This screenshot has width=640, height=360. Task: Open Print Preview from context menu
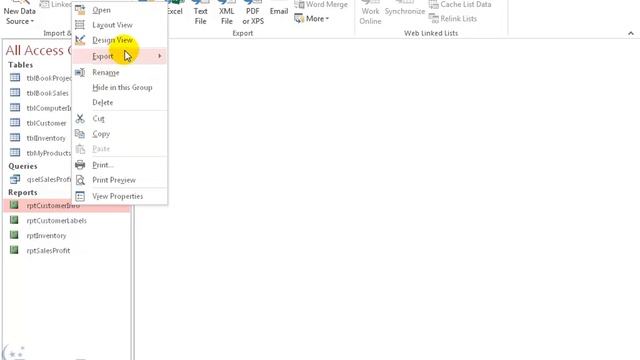click(x=119, y=180)
